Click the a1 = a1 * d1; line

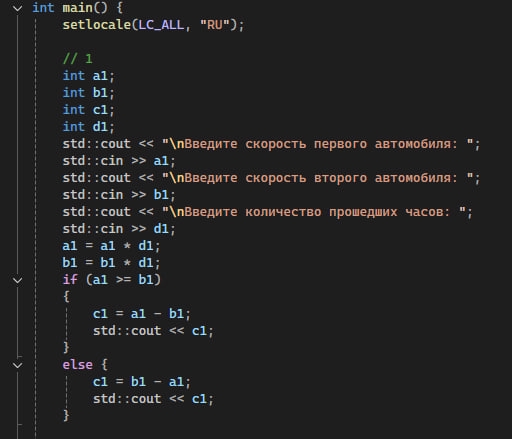click(111, 246)
